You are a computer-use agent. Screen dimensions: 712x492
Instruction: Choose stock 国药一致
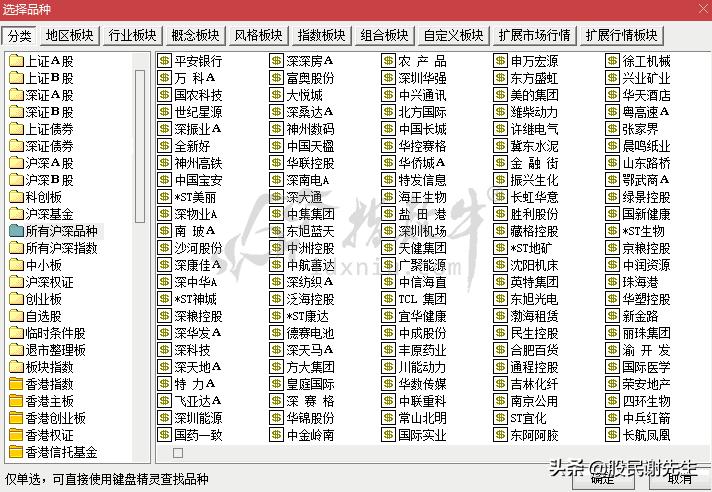pos(198,435)
